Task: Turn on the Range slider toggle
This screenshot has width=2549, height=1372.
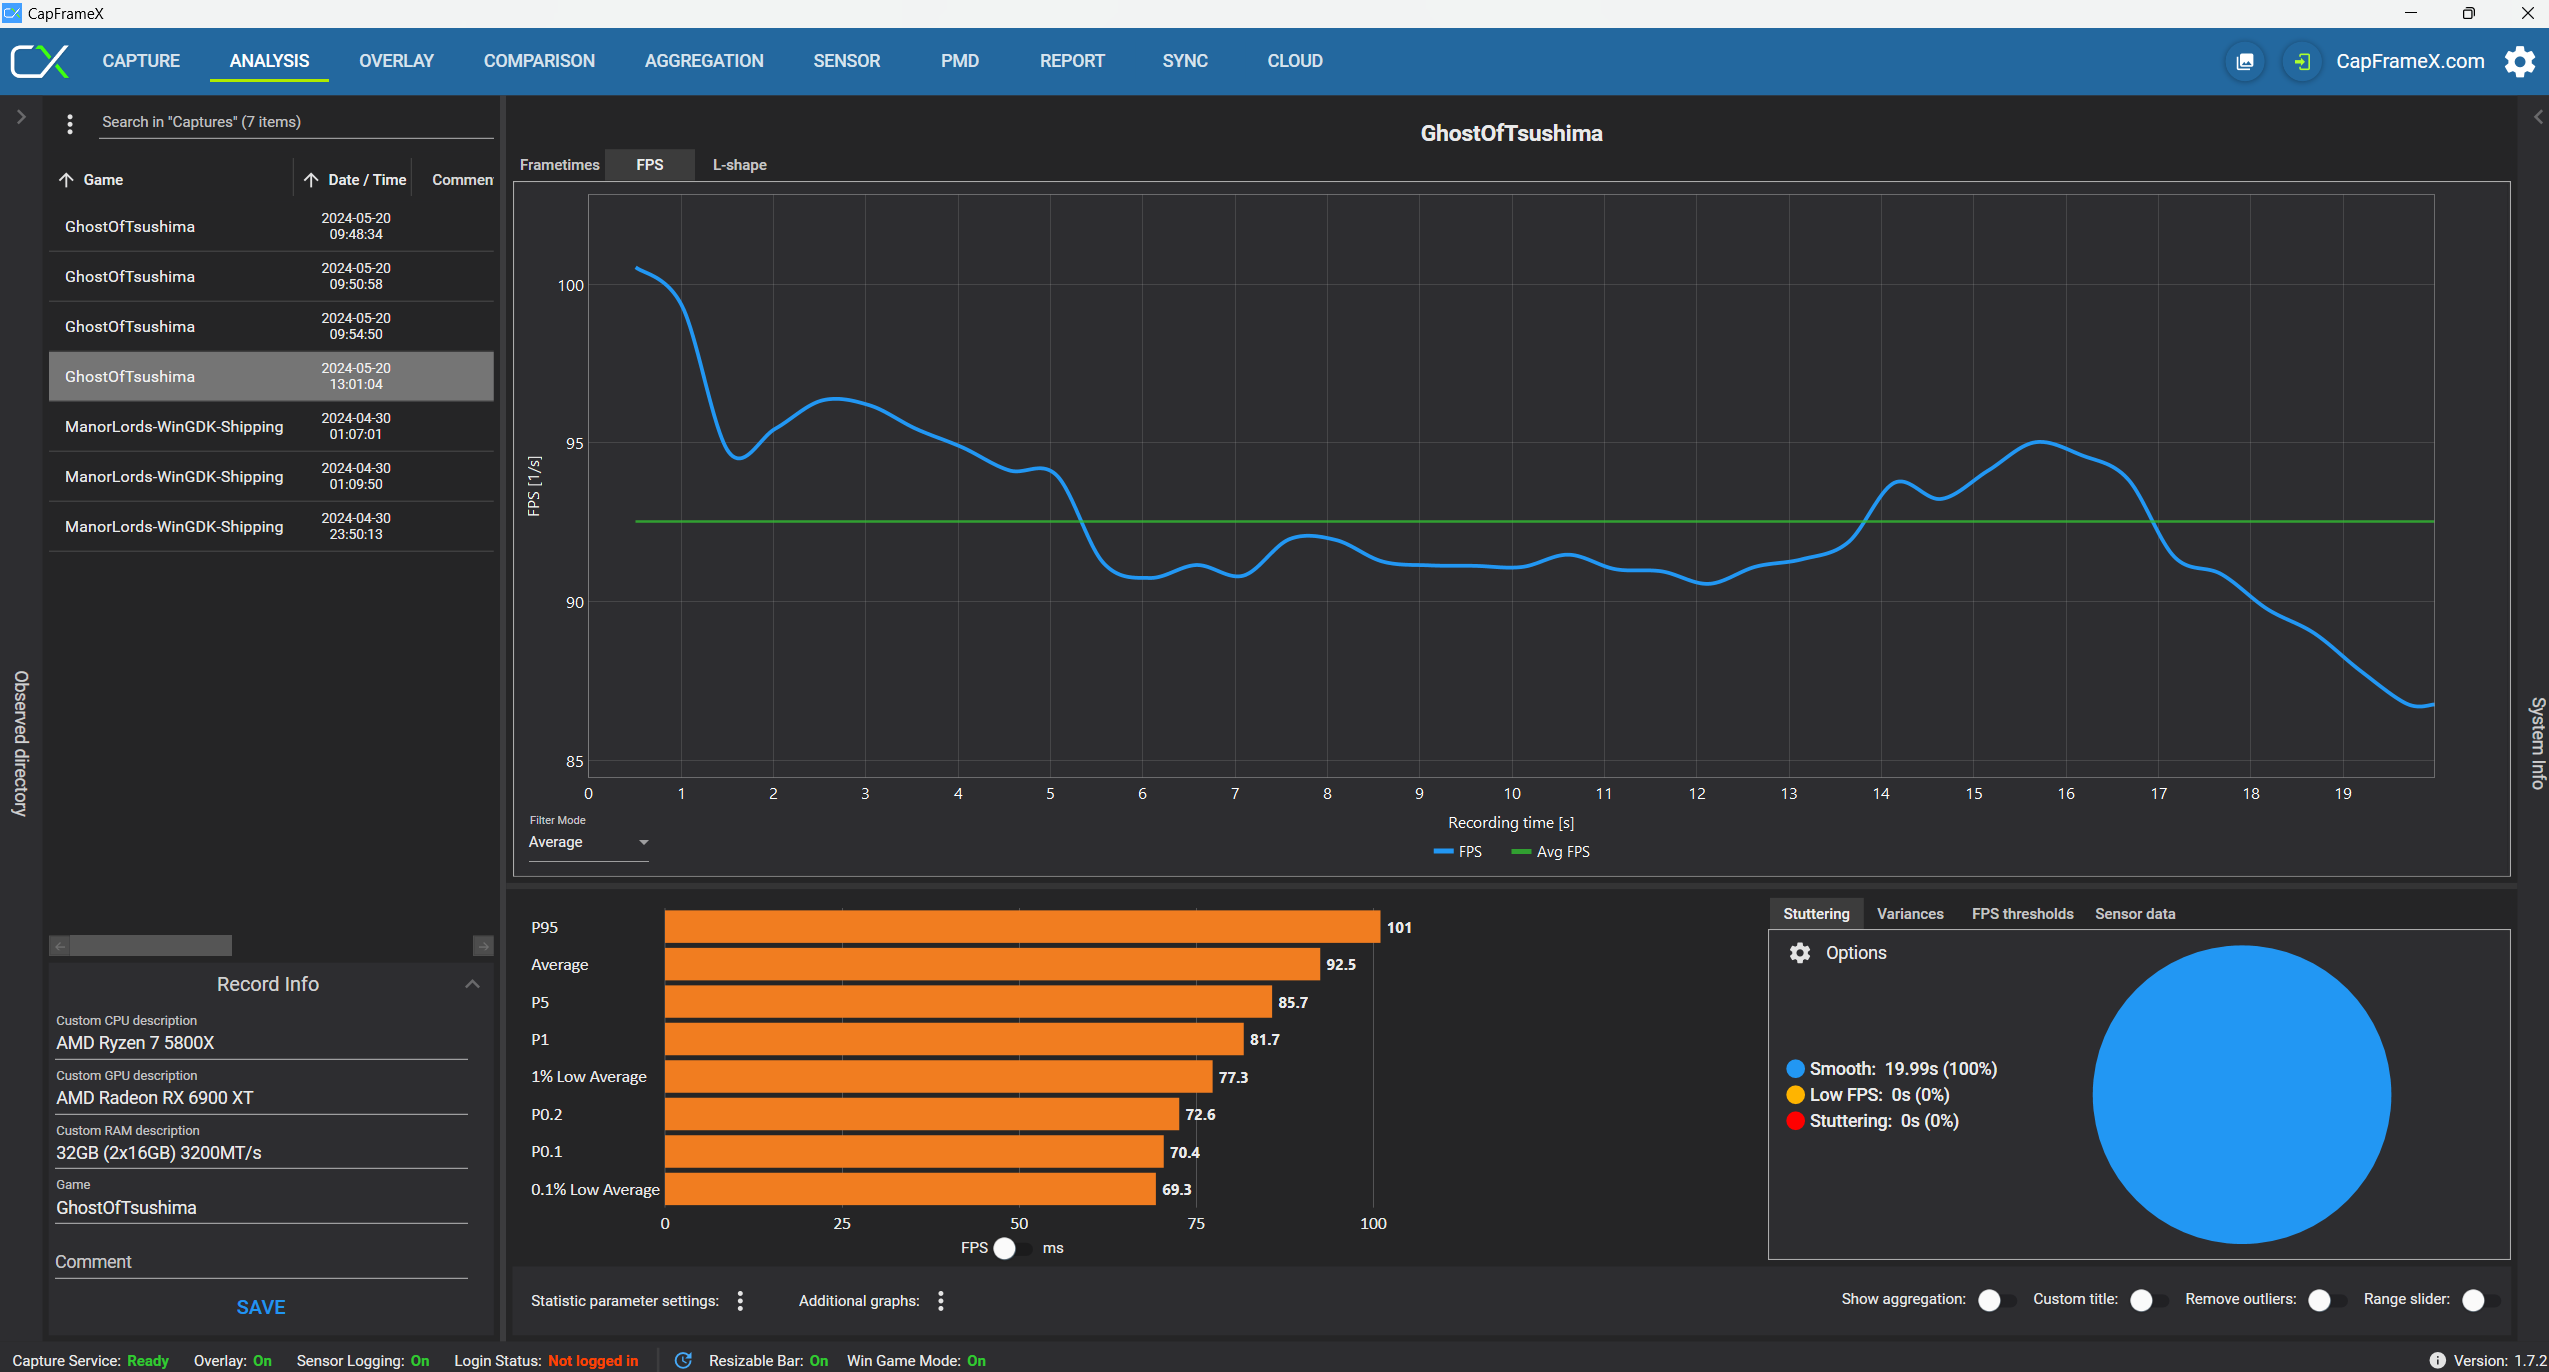Action: [x=2481, y=1300]
